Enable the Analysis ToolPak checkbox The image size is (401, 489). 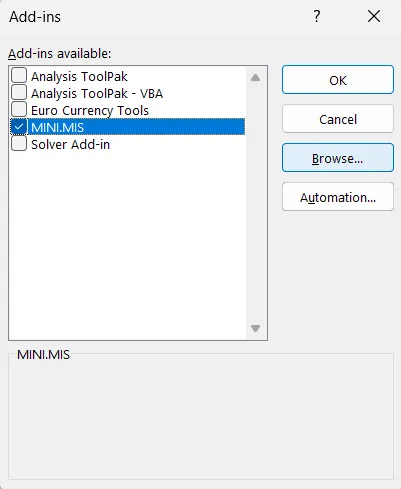point(19,75)
